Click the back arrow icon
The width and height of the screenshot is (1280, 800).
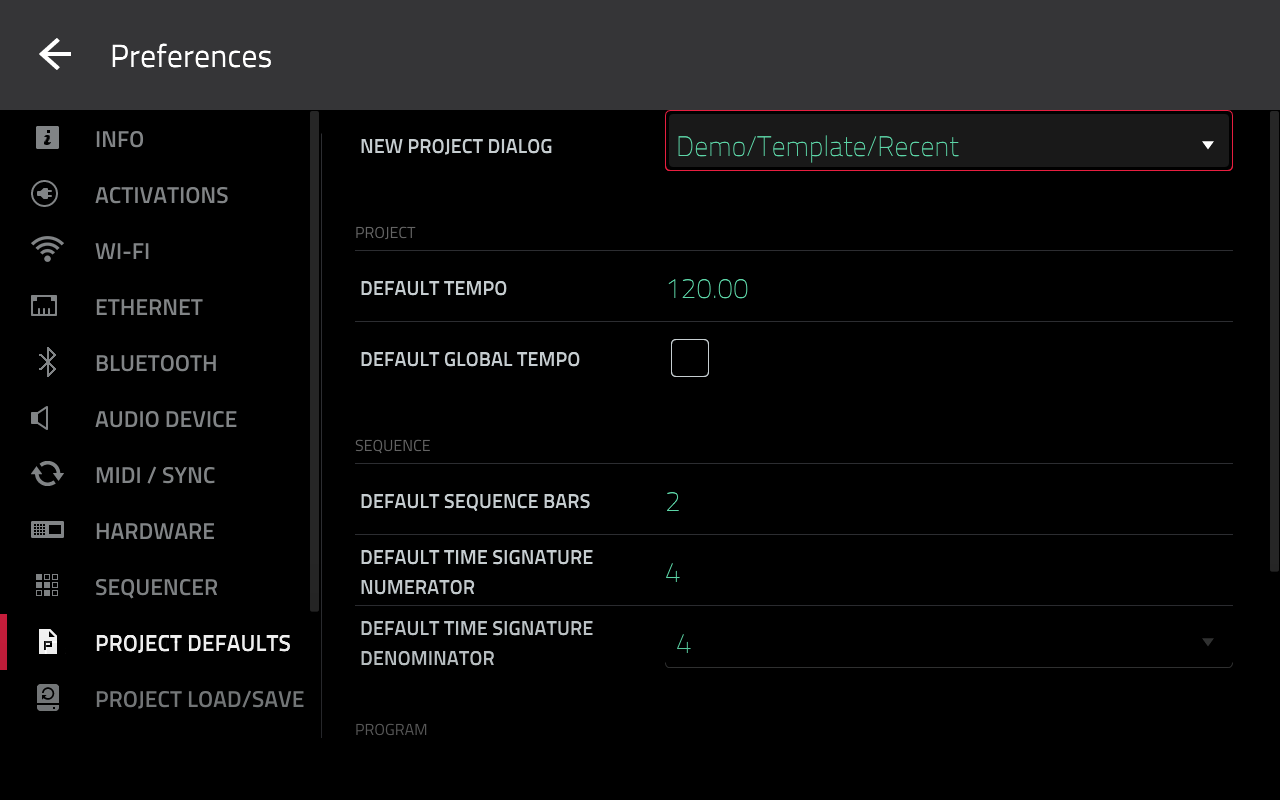(55, 55)
